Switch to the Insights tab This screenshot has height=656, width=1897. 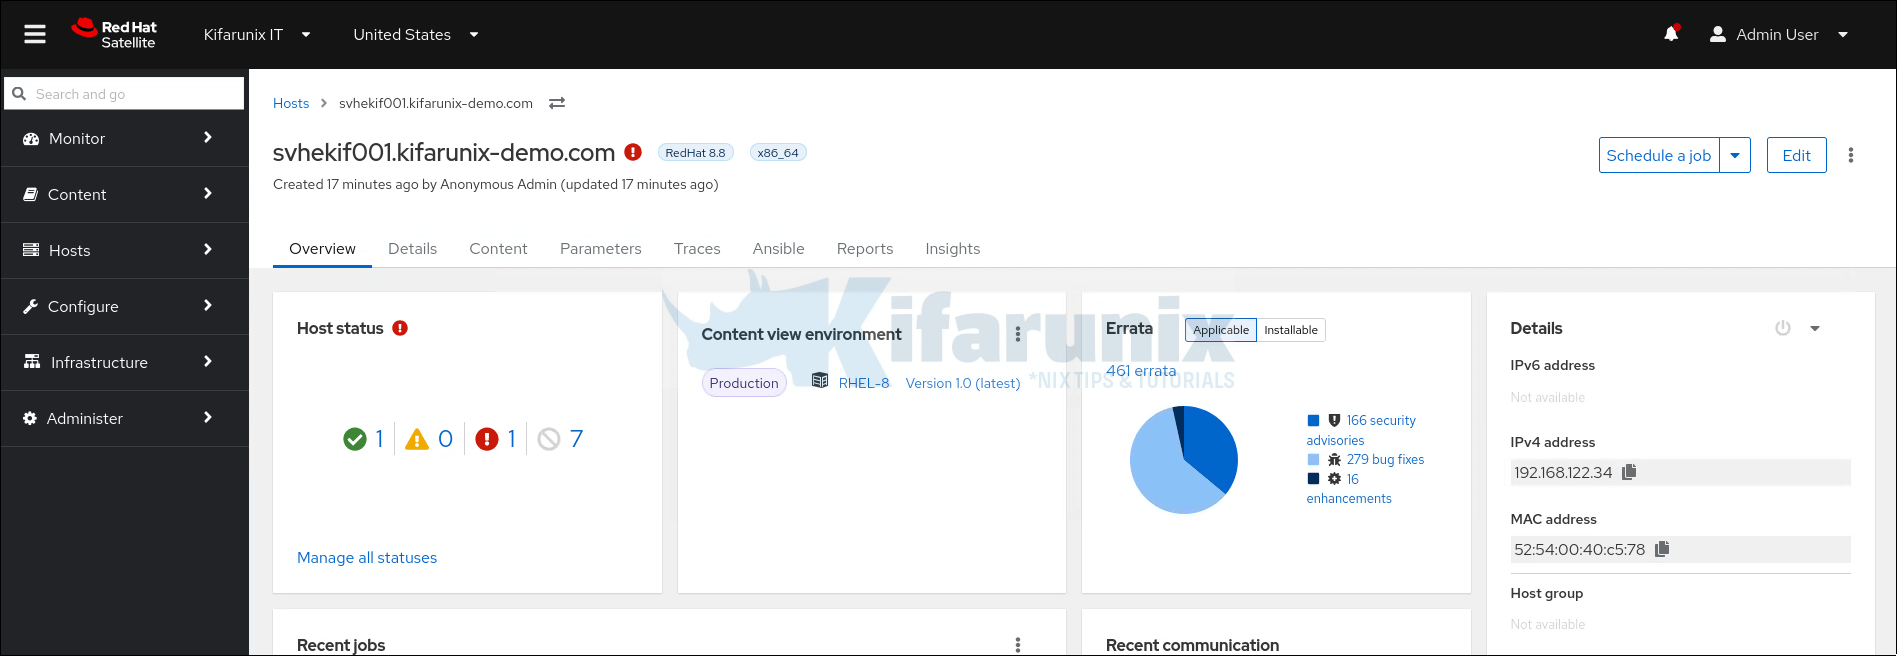click(x=952, y=249)
